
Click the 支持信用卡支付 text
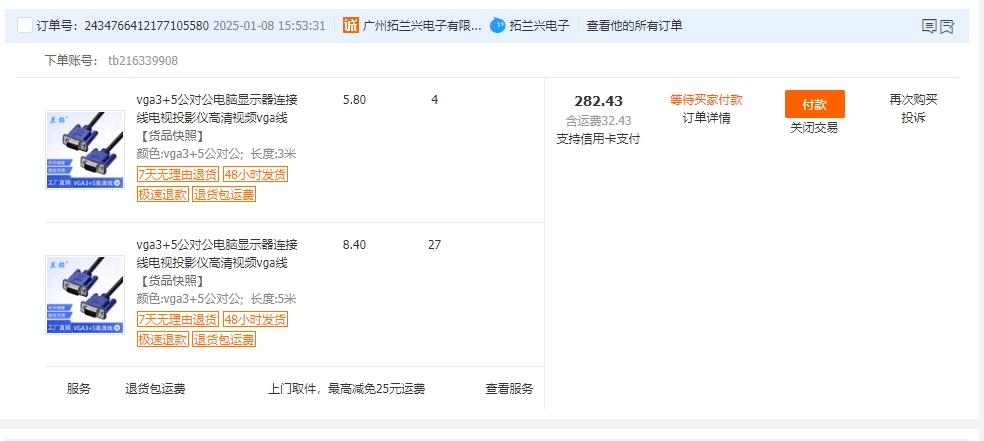(x=598, y=139)
